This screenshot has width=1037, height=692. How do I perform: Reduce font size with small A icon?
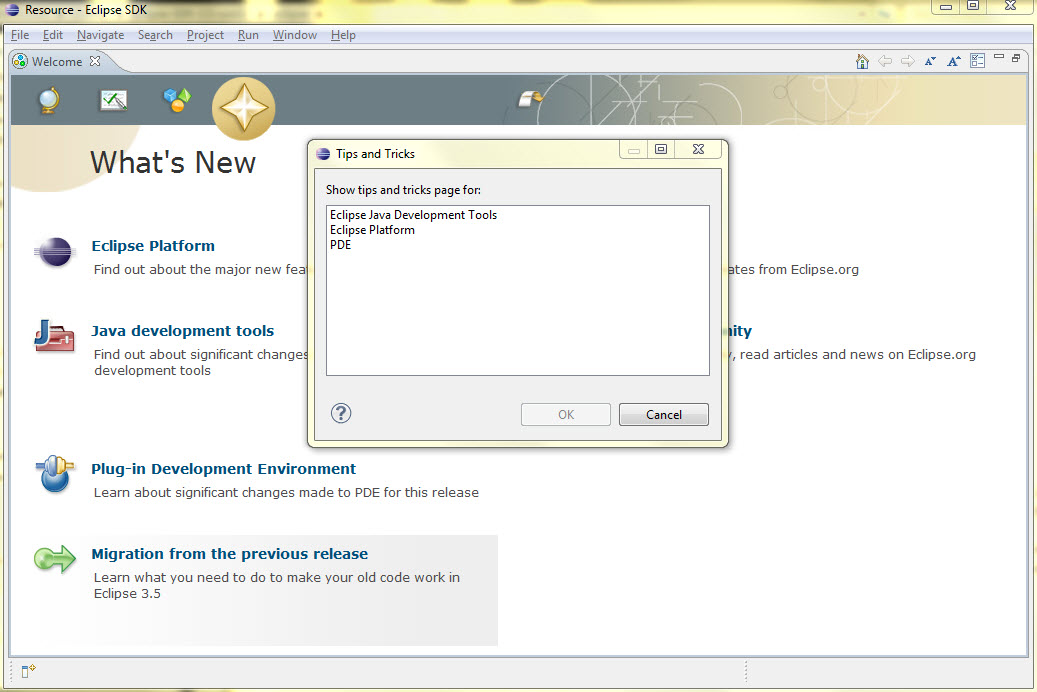coord(931,62)
